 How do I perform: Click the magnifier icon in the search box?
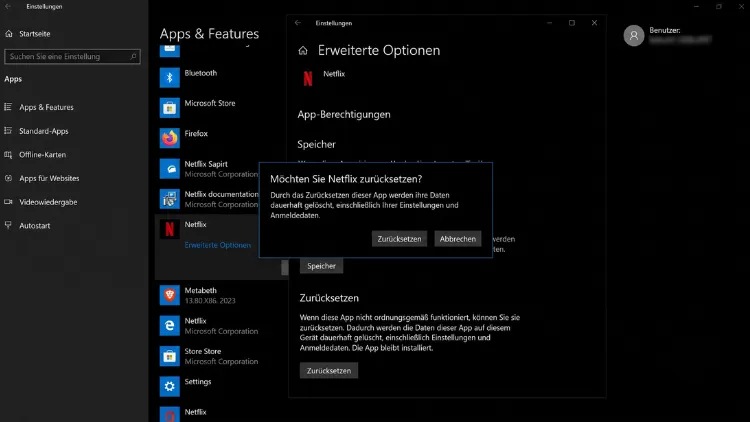pos(133,56)
